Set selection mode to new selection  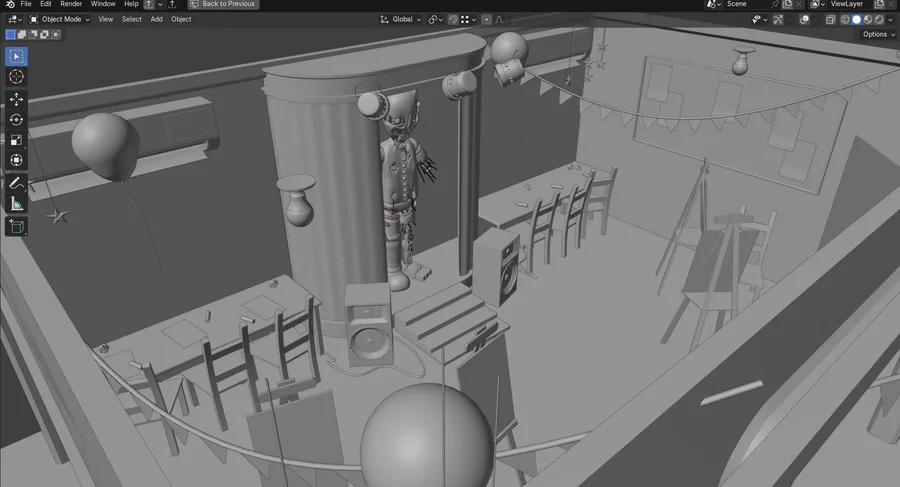(10, 34)
